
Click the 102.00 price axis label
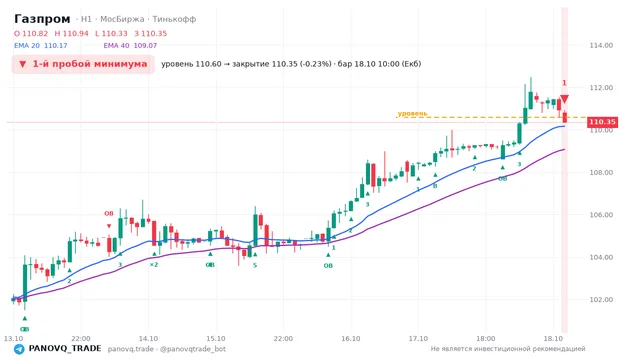[x=601, y=300]
